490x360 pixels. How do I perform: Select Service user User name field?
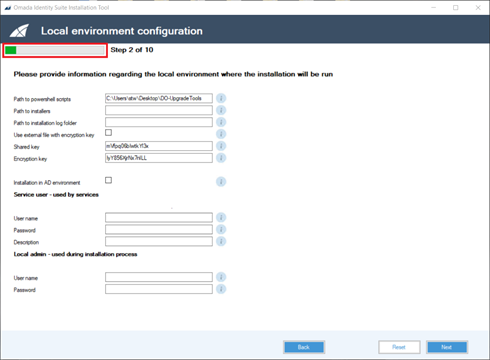click(159, 218)
